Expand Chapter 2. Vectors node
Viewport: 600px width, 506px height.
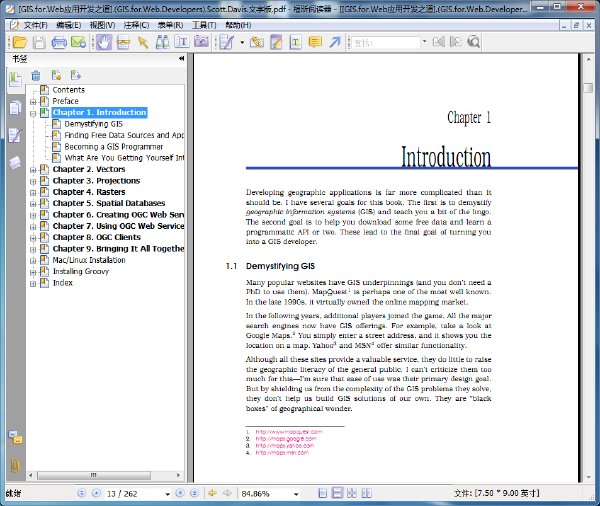coord(33,170)
